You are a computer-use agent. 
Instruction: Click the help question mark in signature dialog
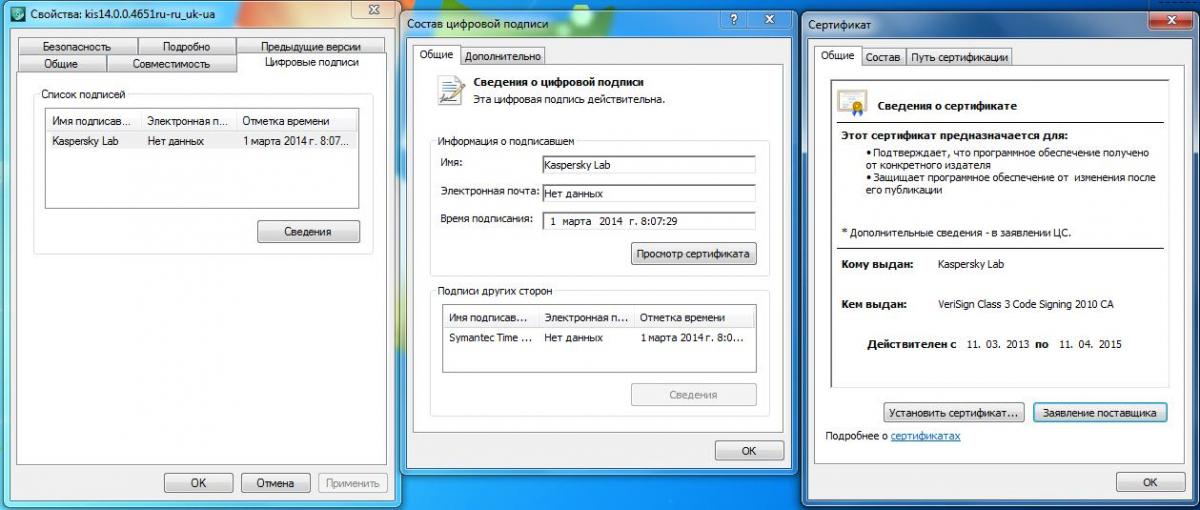(735, 19)
